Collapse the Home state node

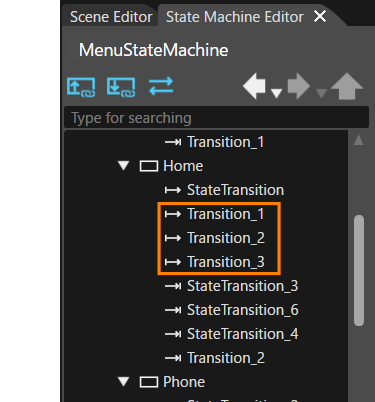pyautogui.click(x=124, y=166)
